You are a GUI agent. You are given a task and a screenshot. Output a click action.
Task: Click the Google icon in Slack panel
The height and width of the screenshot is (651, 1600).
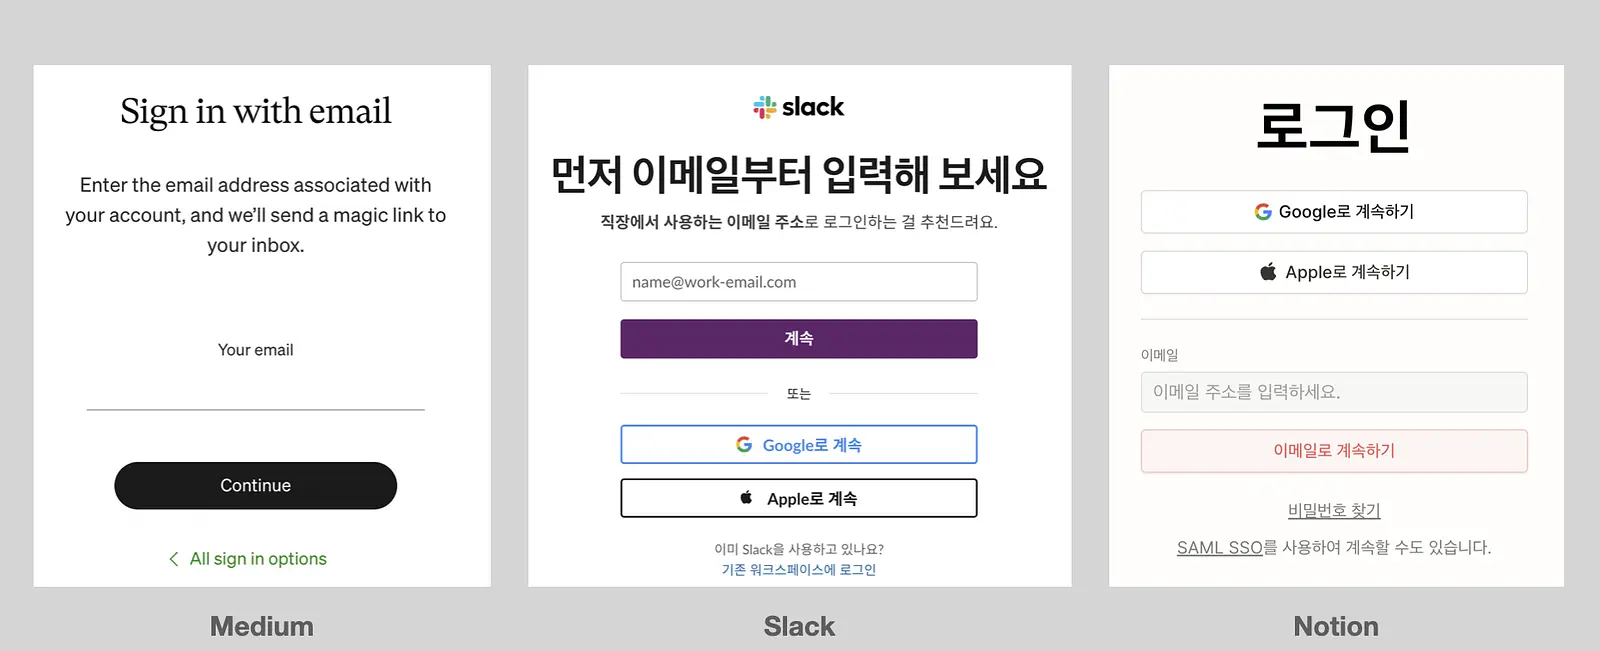pyautogui.click(x=744, y=444)
